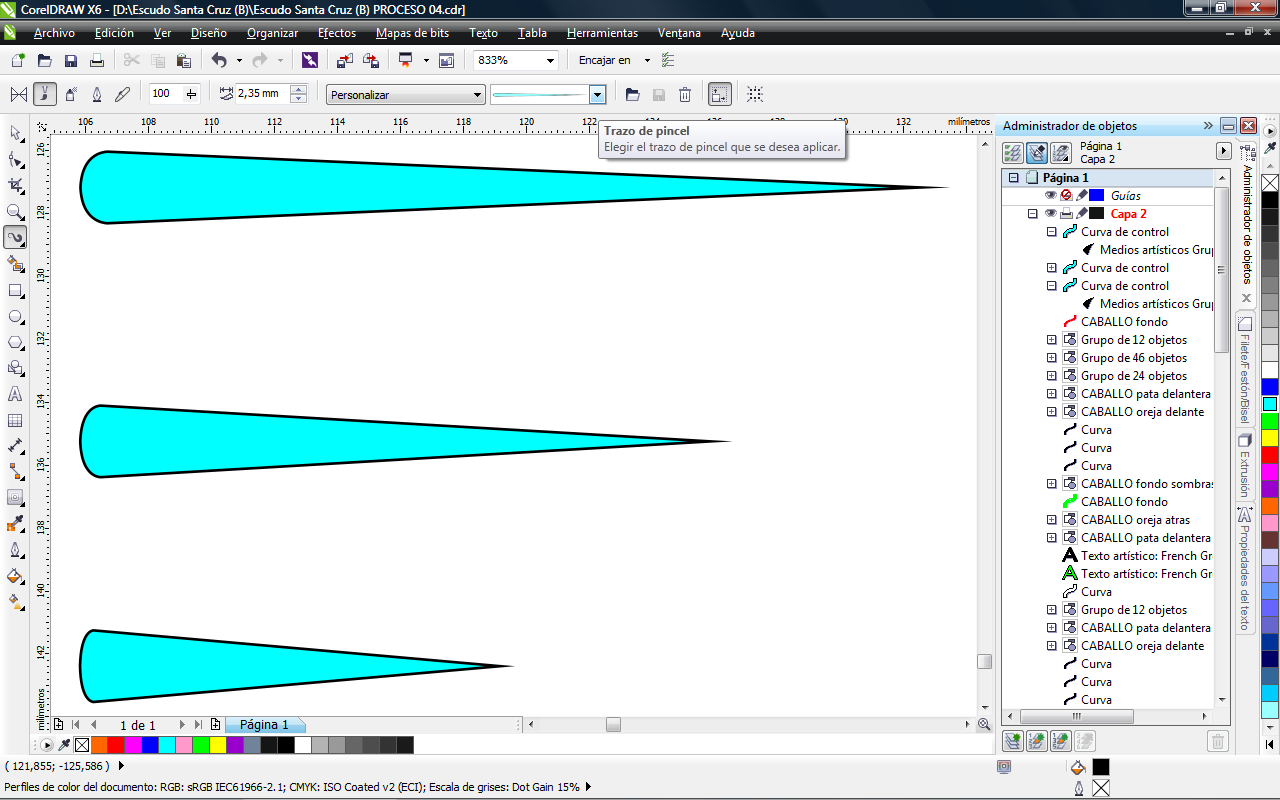Choose the Calligraphic pen mode
This screenshot has height=800, width=1280.
pyautogui.click(x=97, y=94)
